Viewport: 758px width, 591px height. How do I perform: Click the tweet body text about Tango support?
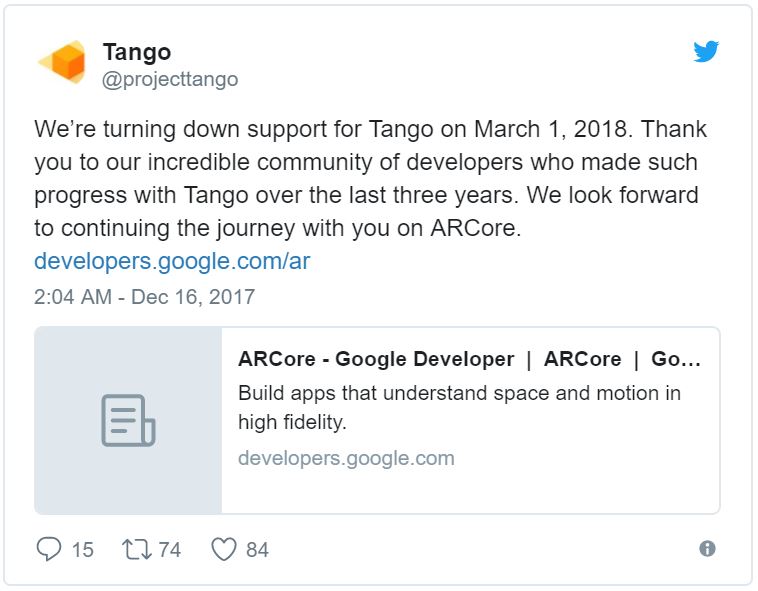[371, 179]
